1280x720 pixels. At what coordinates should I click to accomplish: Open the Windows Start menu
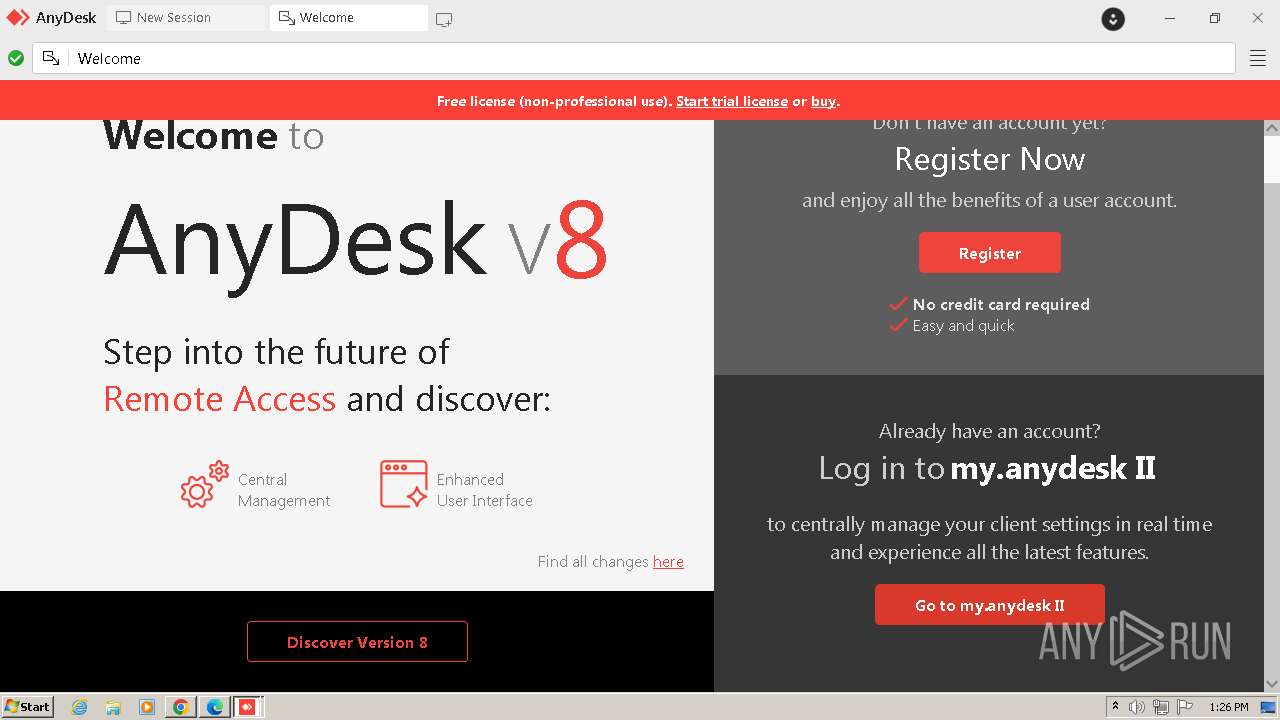pyautogui.click(x=28, y=706)
